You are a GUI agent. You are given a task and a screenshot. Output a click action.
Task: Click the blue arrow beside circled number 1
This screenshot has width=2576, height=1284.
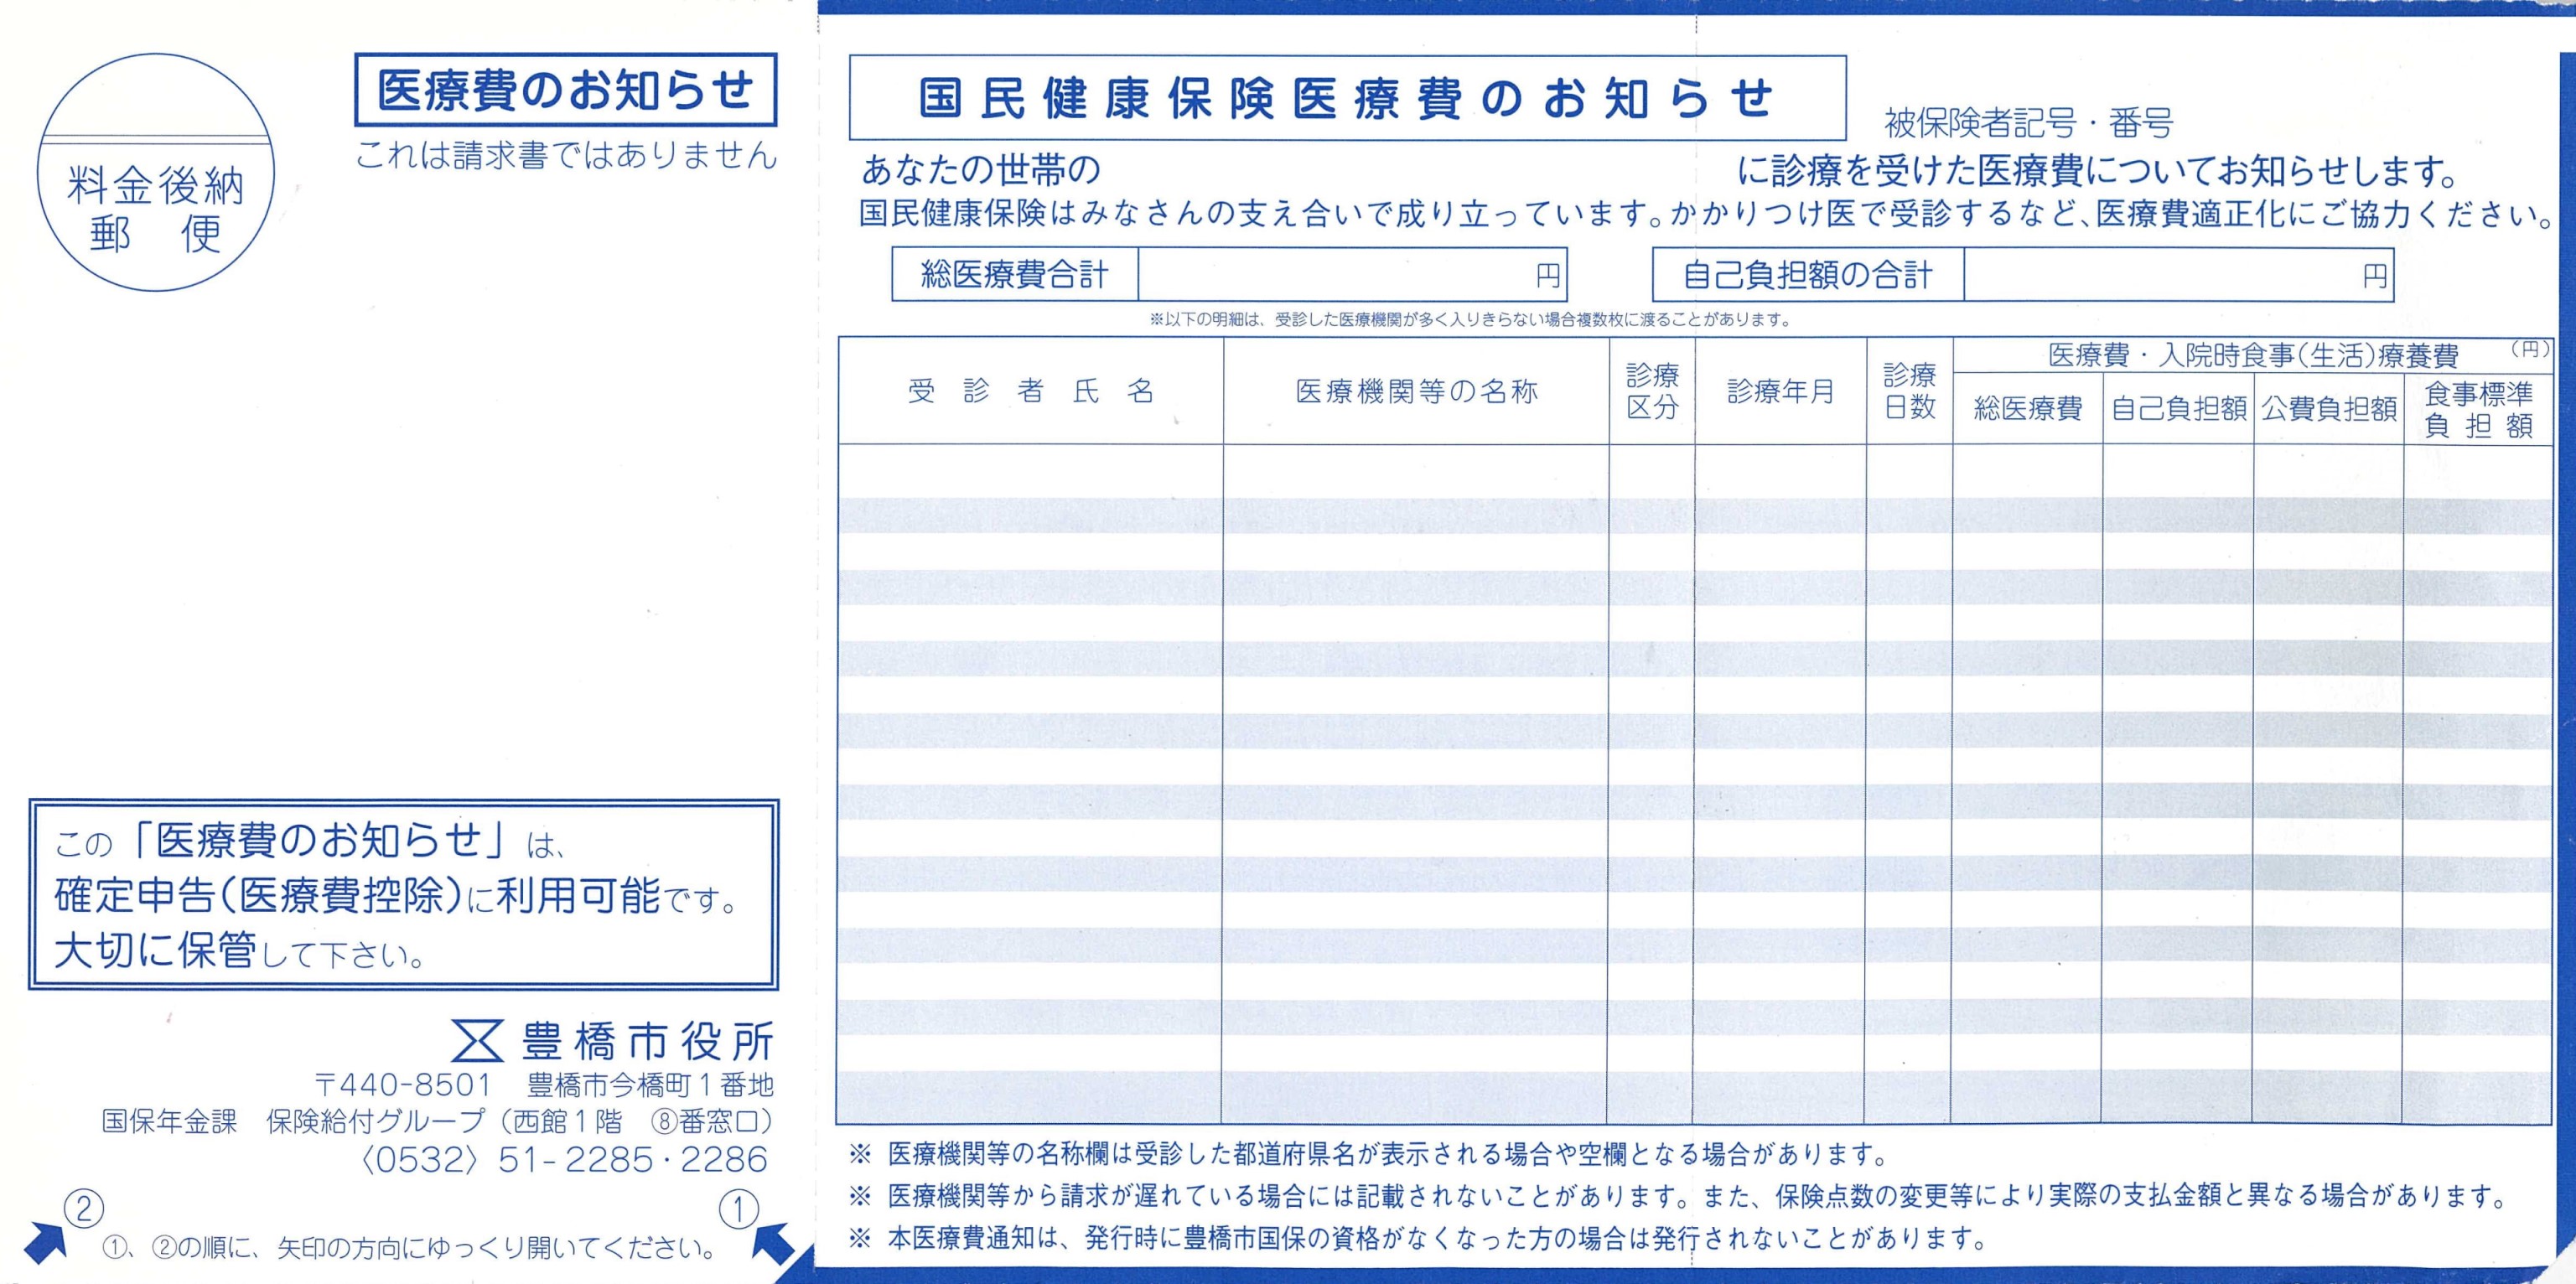tap(772, 1245)
